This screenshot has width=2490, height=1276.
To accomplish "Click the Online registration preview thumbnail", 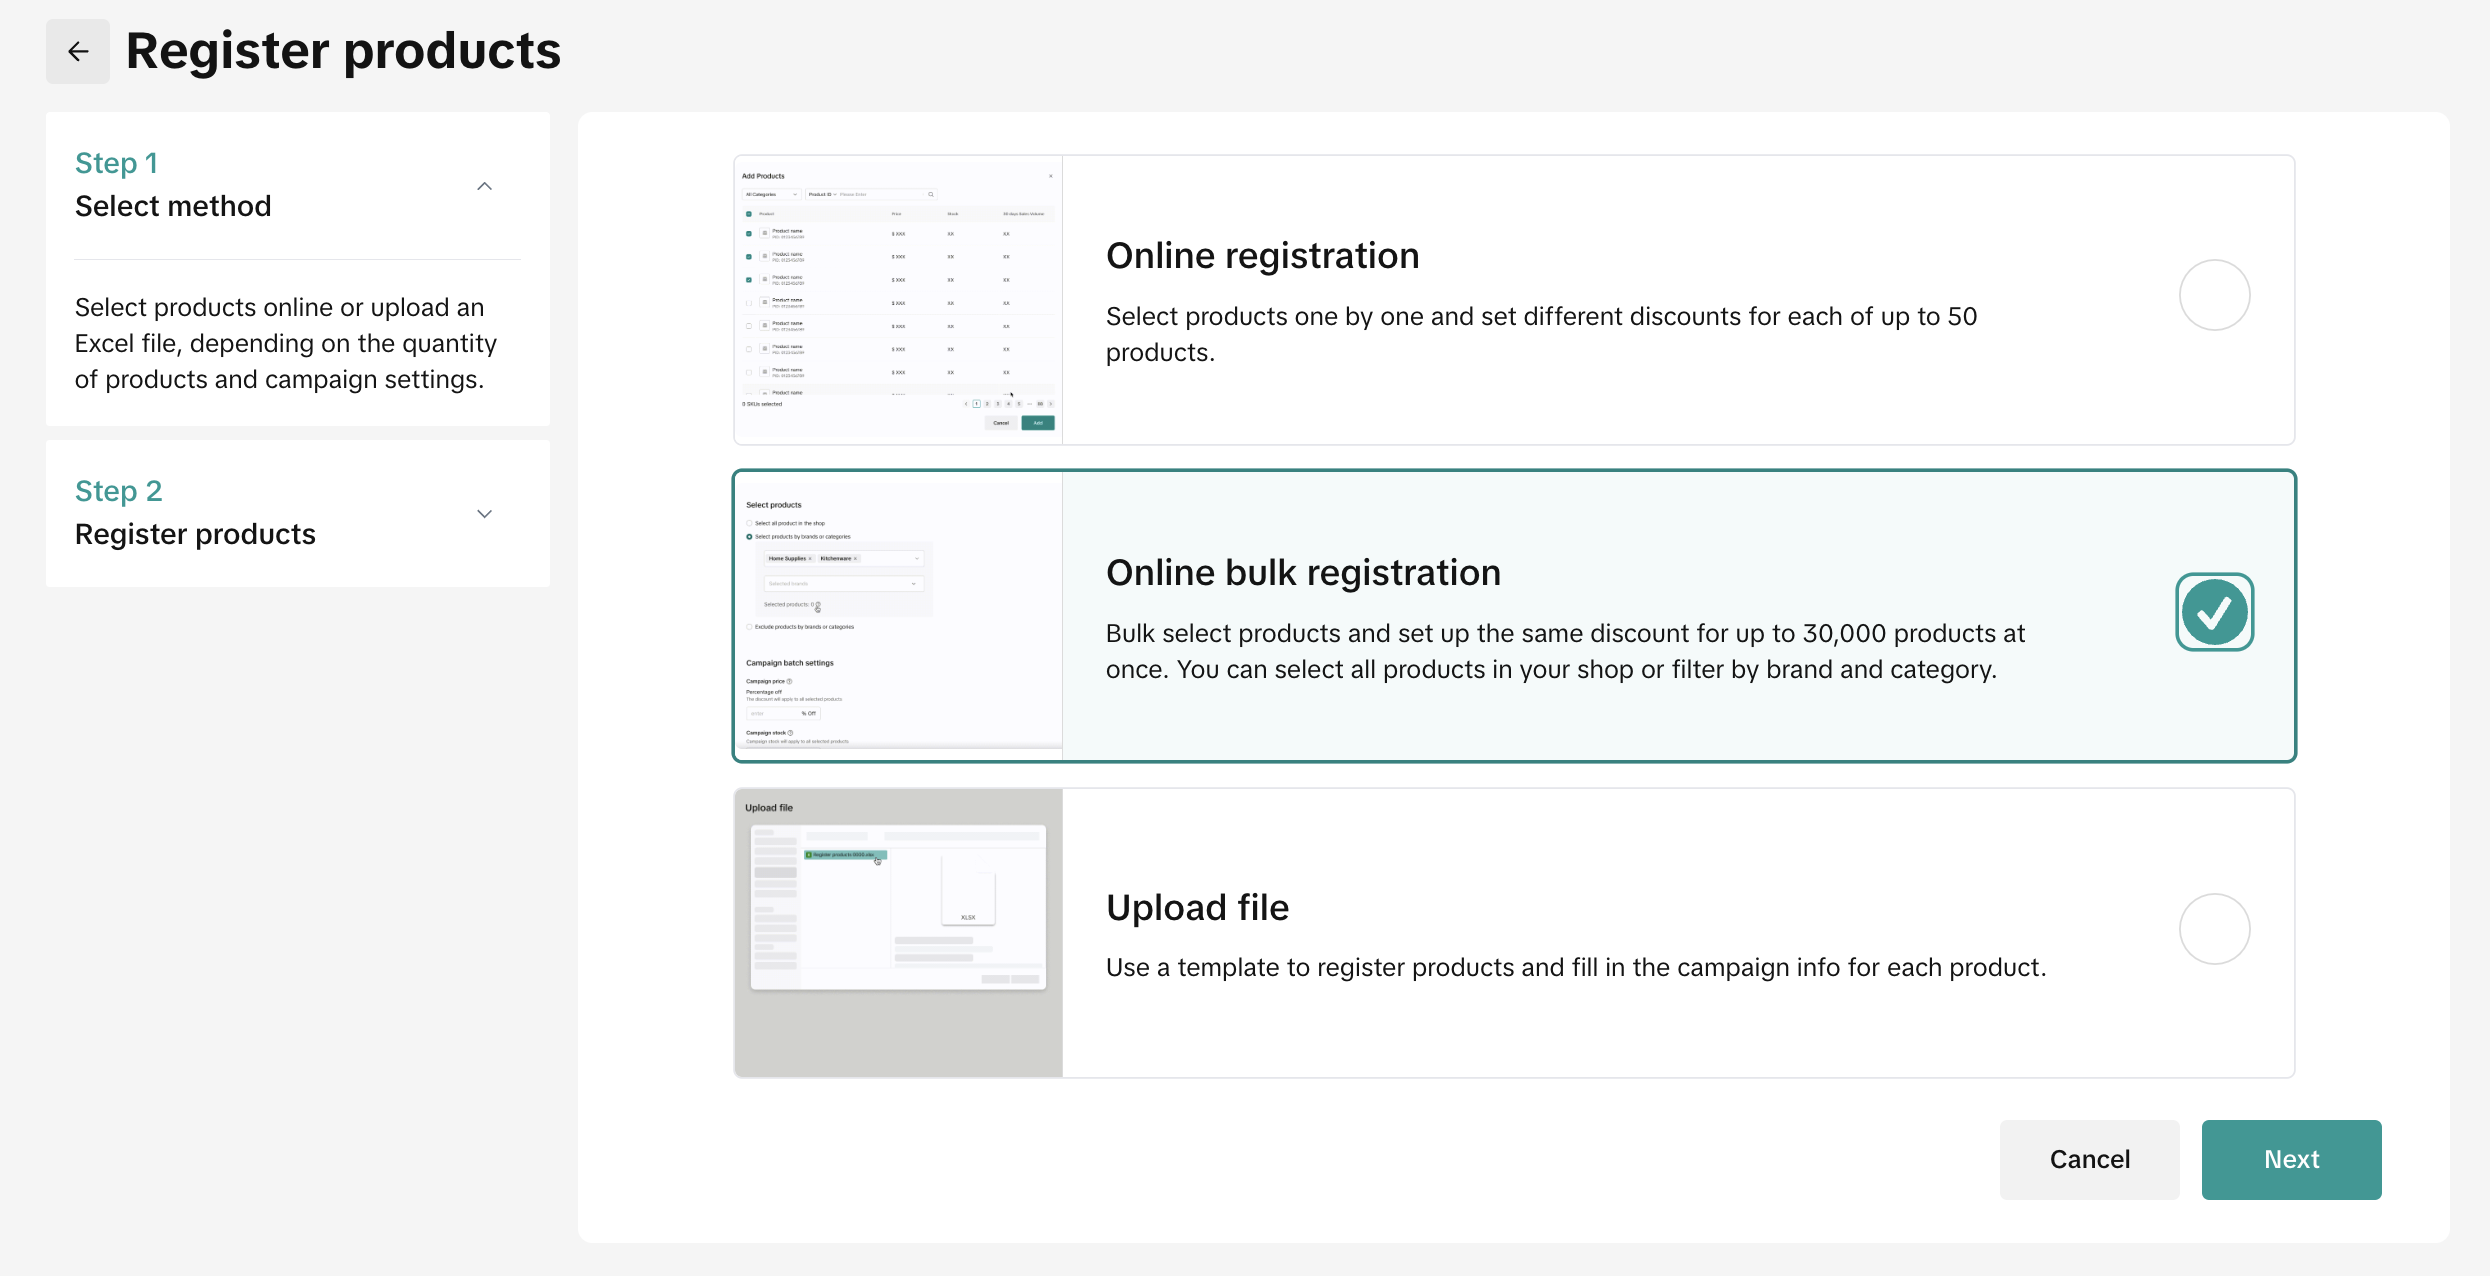I will coord(898,300).
